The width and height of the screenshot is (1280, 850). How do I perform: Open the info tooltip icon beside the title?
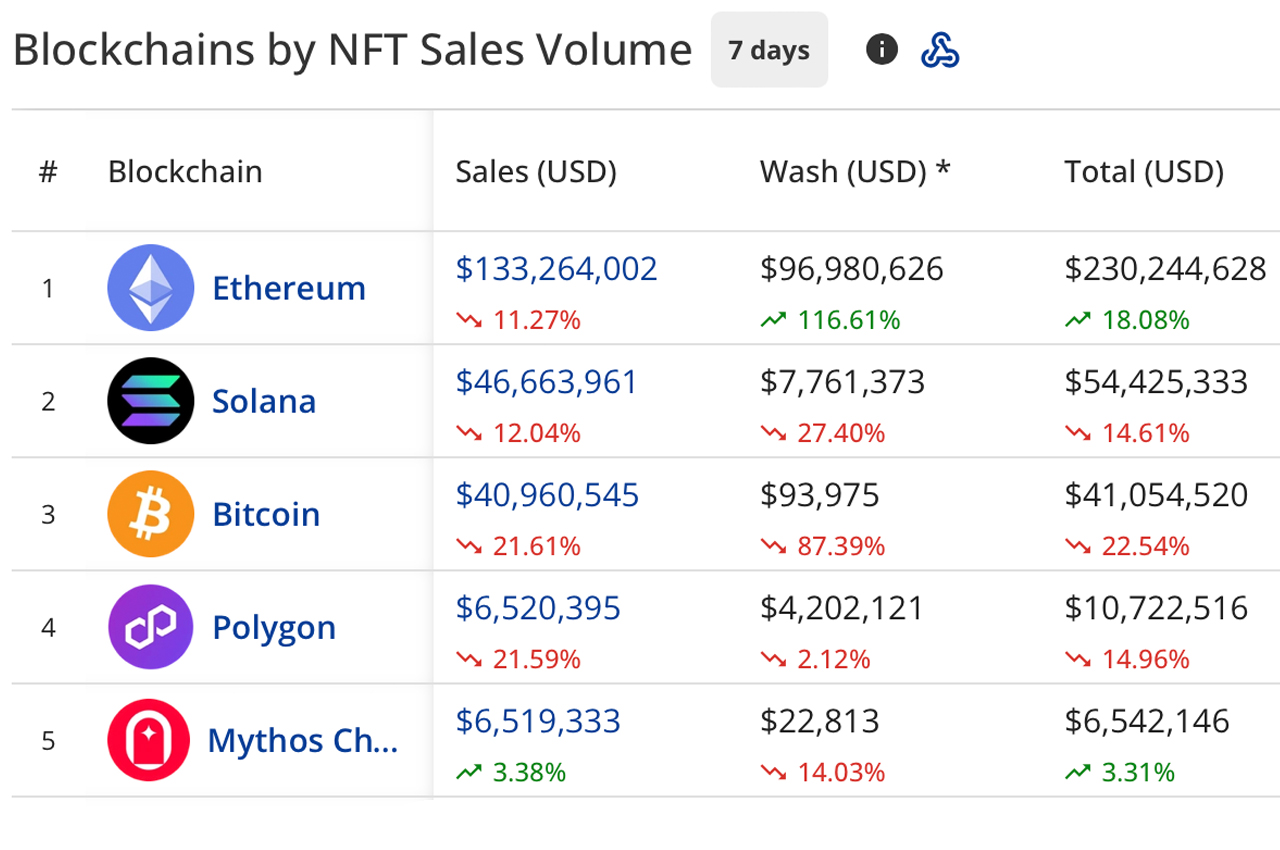881,48
